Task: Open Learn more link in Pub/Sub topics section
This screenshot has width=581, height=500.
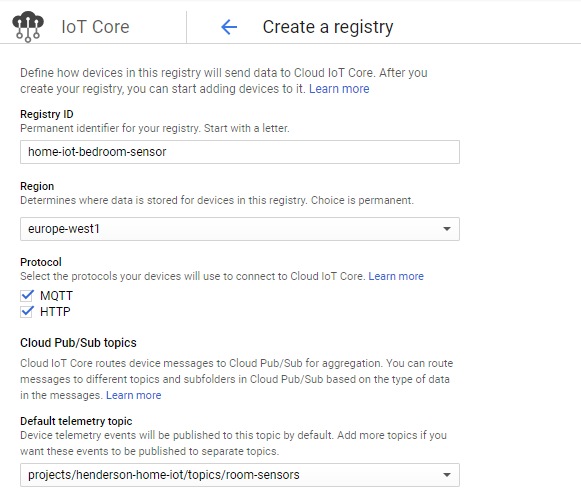Action: [133, 395]
